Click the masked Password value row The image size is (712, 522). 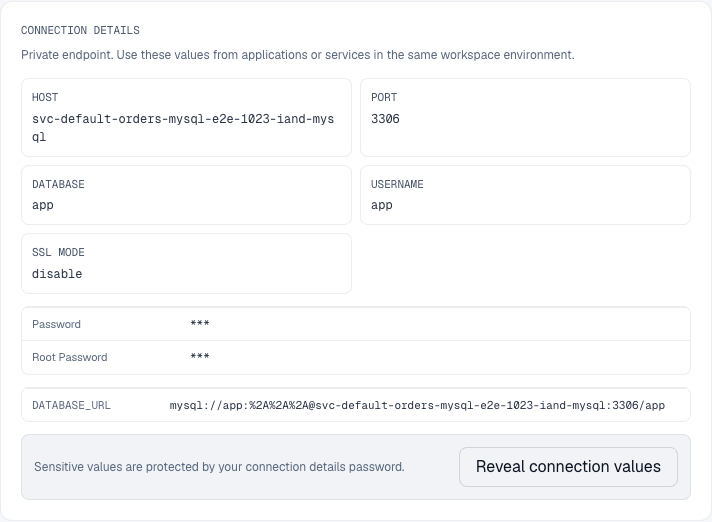[x=356, y=324]
